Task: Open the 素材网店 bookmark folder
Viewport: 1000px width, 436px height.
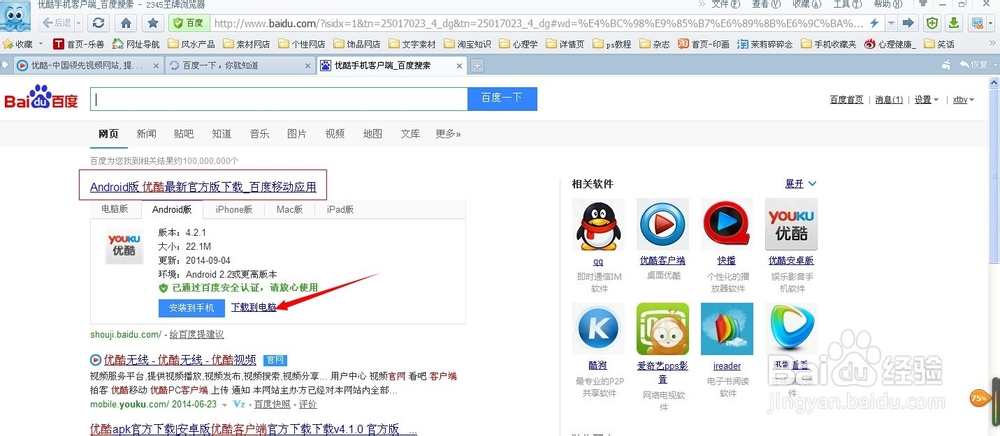Action: tap(246, 45)
